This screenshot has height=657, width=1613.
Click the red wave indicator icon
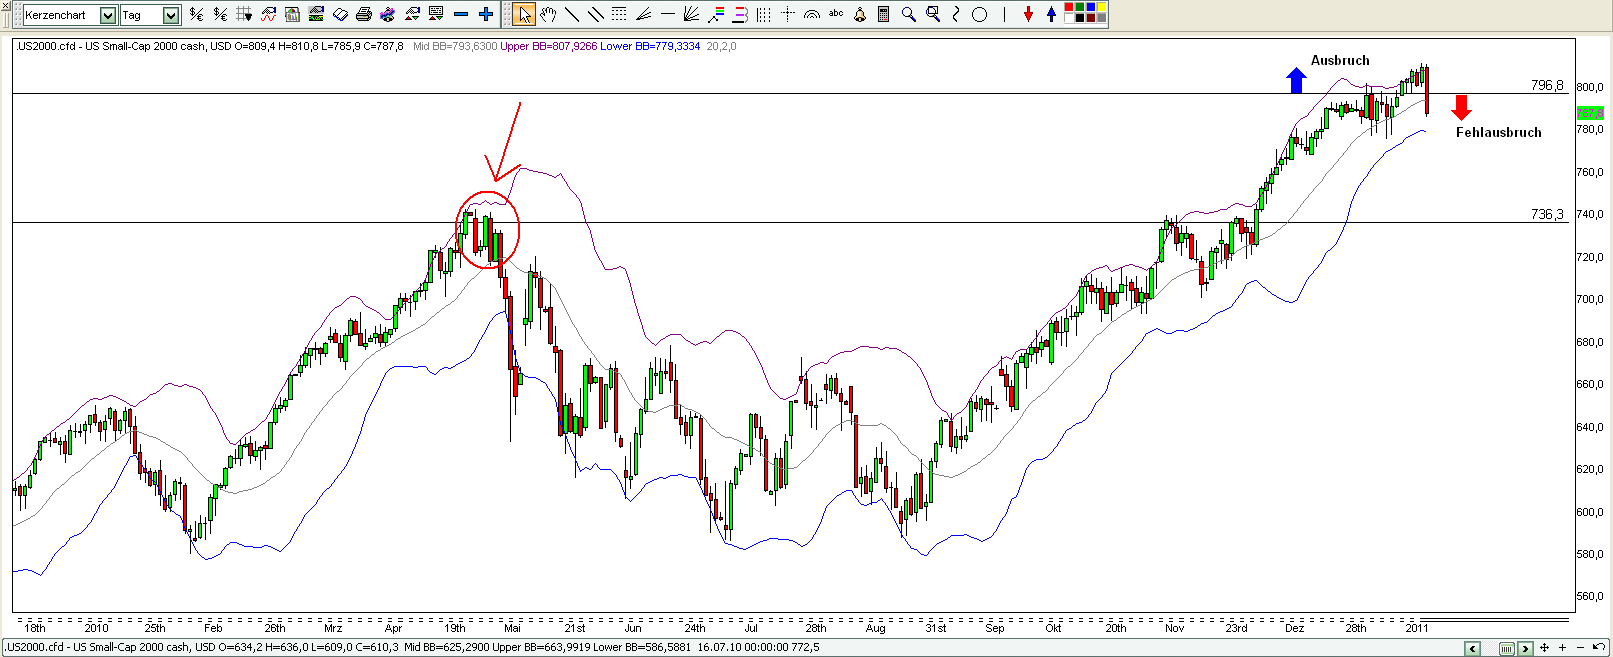(268, 14)
